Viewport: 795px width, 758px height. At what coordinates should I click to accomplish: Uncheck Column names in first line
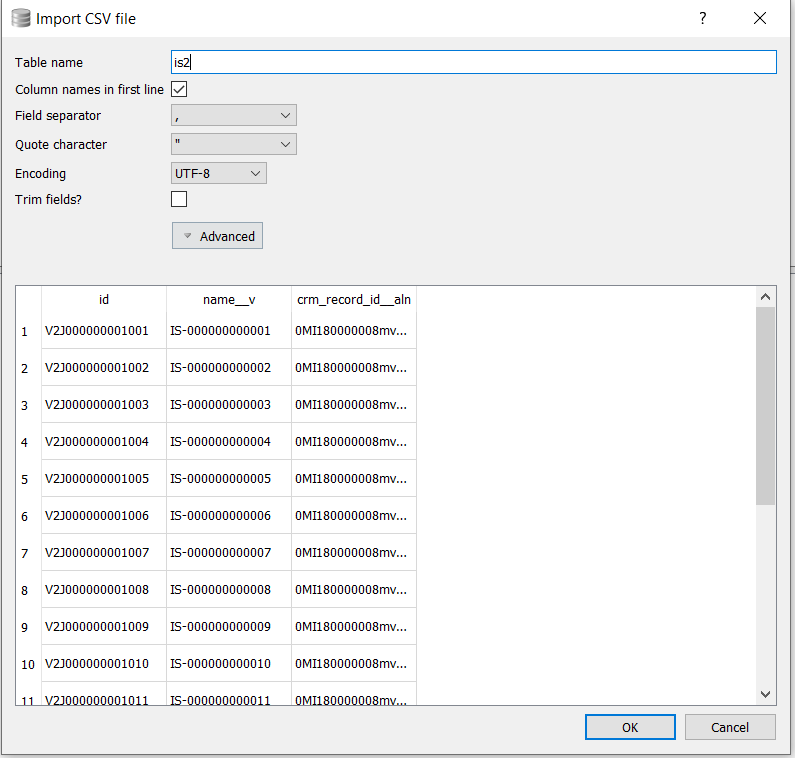[x=180, y=90]
